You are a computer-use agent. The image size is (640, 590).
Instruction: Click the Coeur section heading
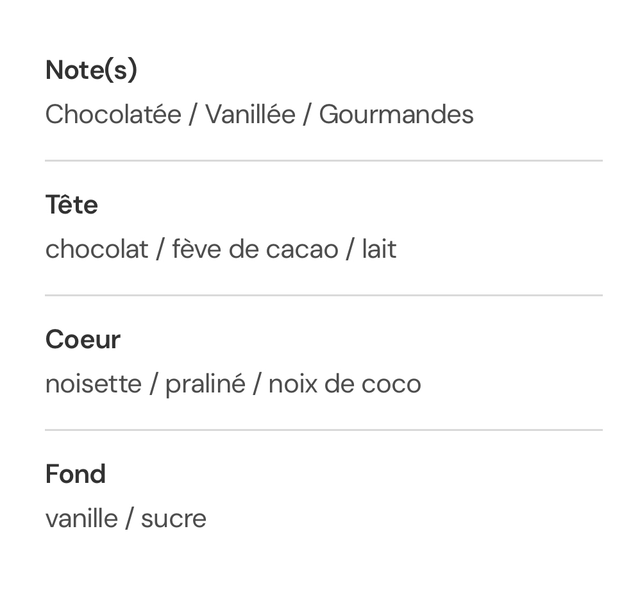pyautogui.click(x=83, y=340)
